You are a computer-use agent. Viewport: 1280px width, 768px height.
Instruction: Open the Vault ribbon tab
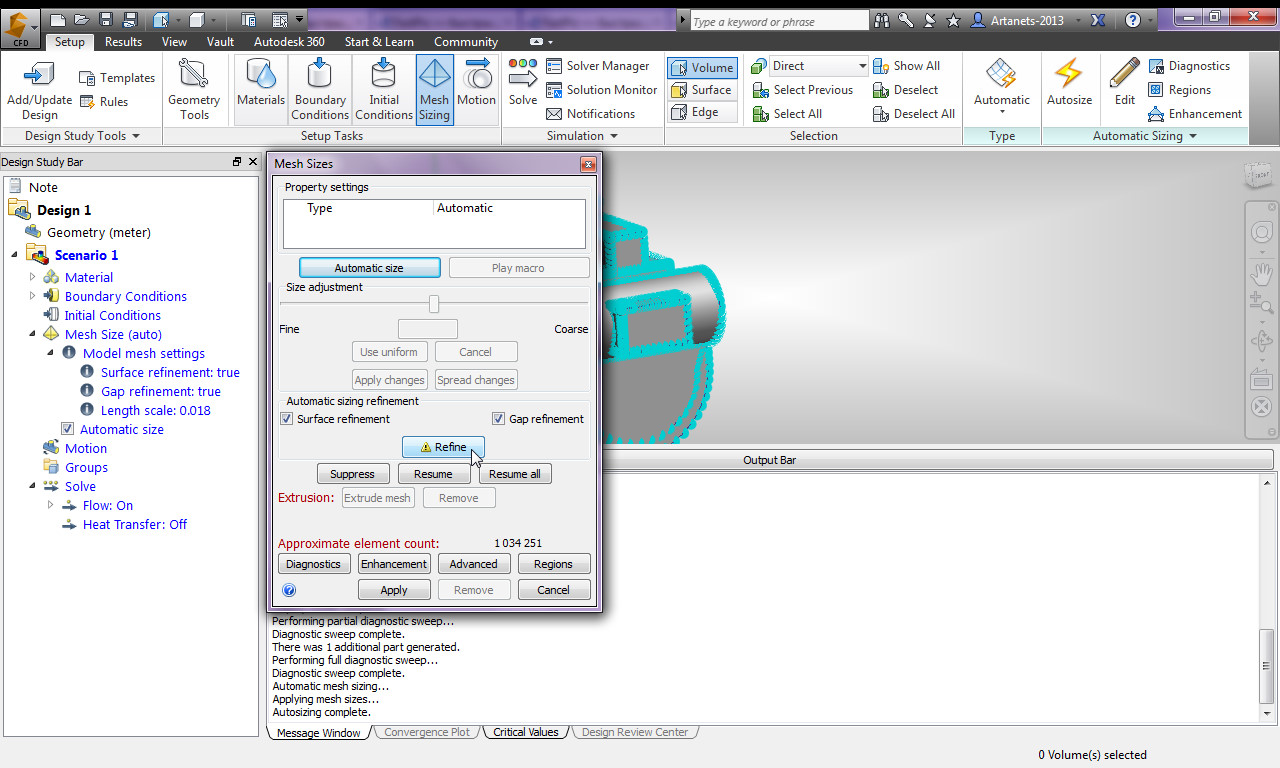220,42
